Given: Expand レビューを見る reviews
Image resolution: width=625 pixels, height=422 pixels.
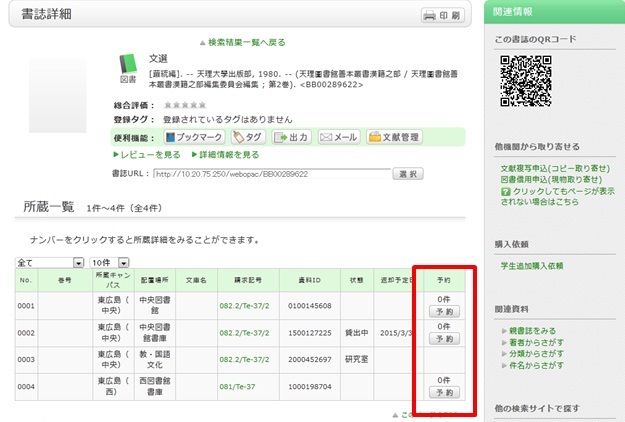Looking at the screenshot, I should tap(150, 155).
